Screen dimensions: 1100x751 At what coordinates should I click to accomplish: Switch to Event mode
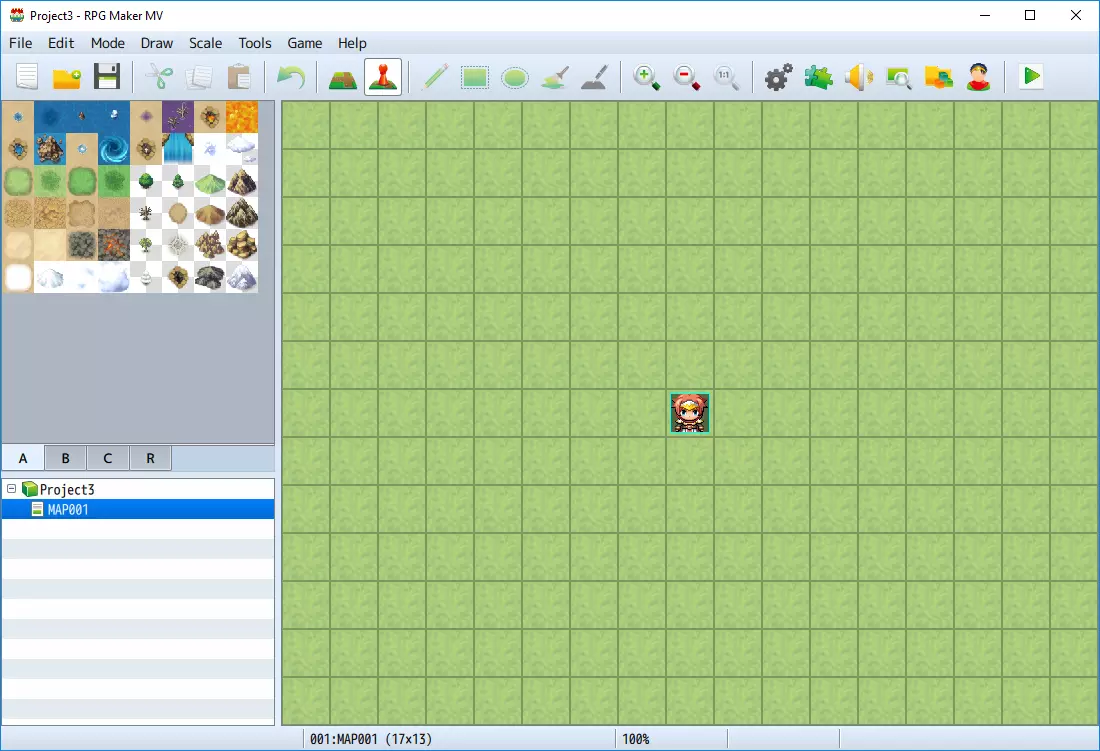tap(383, 76)
